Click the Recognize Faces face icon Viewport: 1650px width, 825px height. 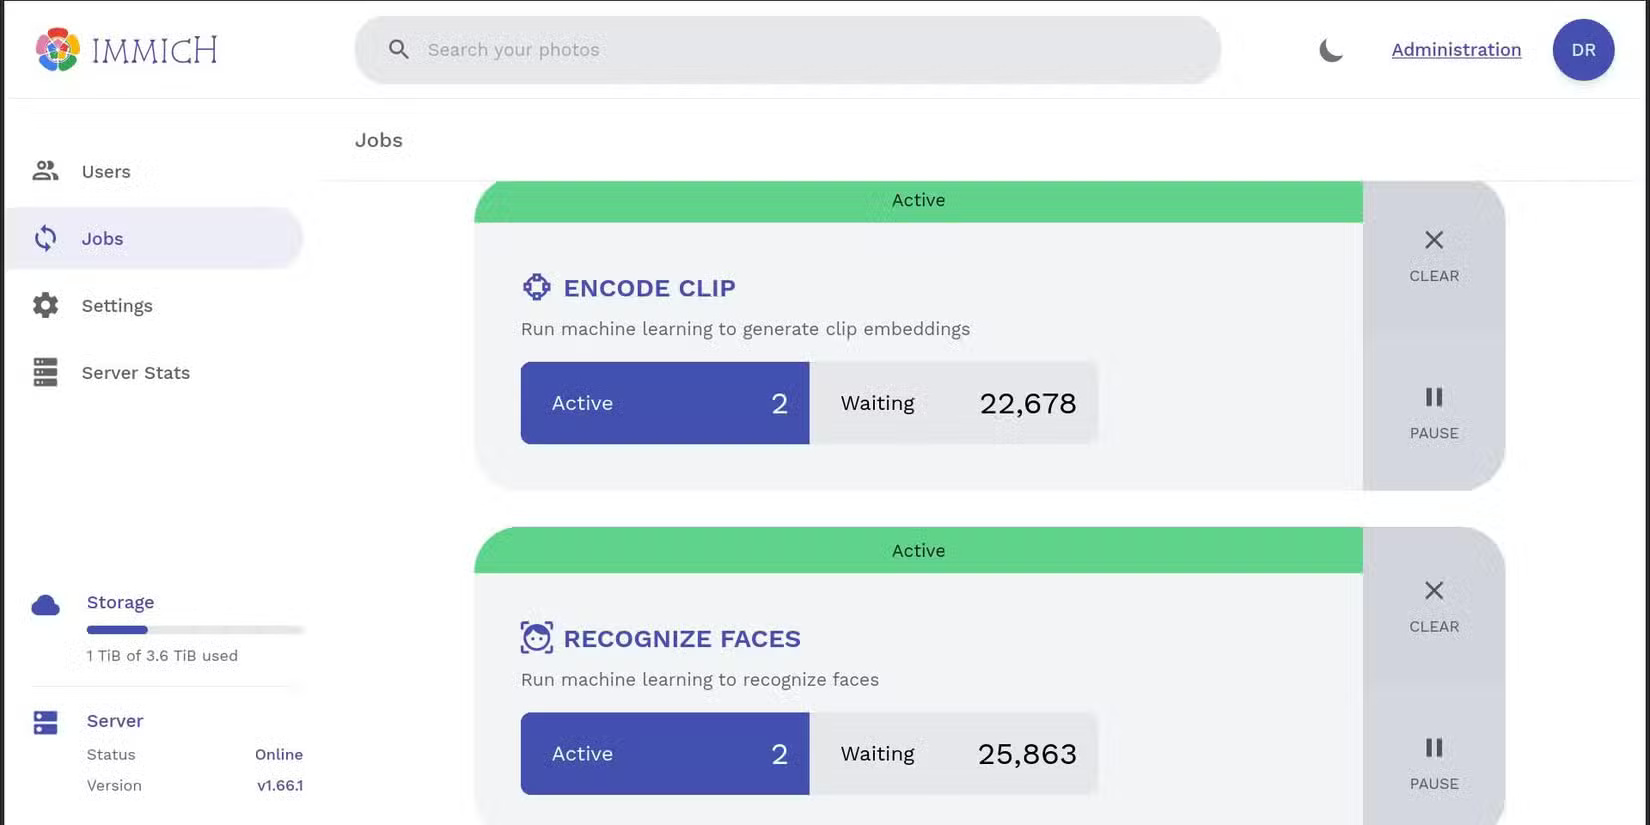[x=537, y=638]
